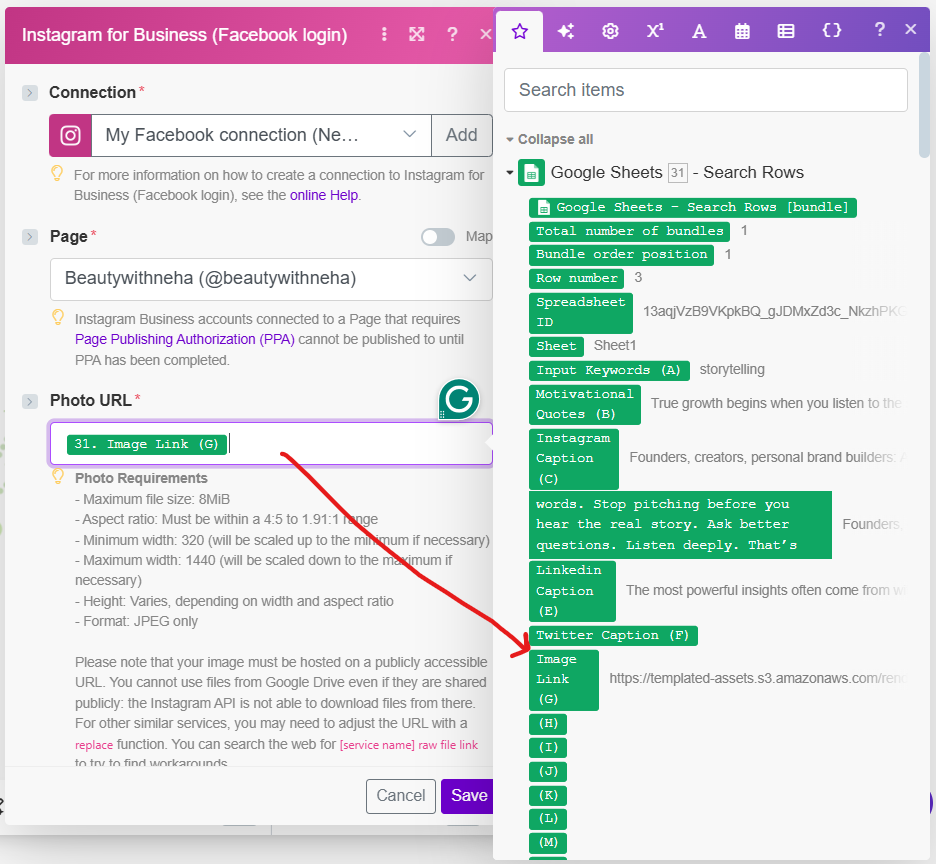Select the (M) column variable
The image size is (936, 864).
tap(548, 843)
